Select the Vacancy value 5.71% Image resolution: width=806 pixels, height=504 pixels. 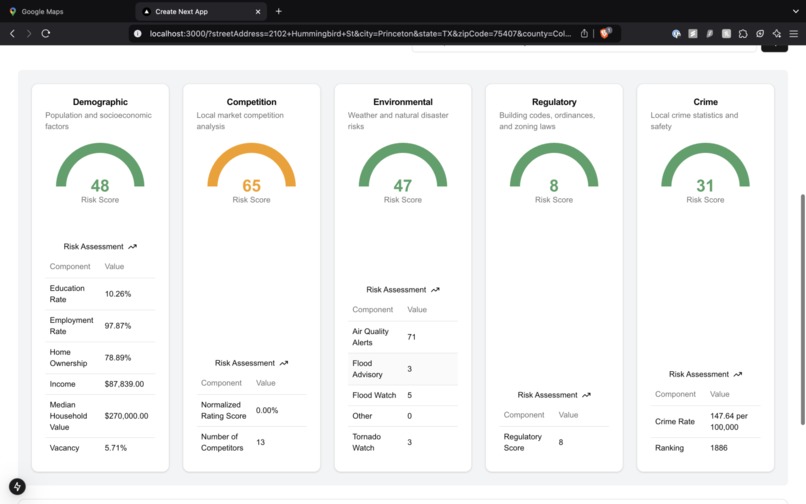[116, 448]
